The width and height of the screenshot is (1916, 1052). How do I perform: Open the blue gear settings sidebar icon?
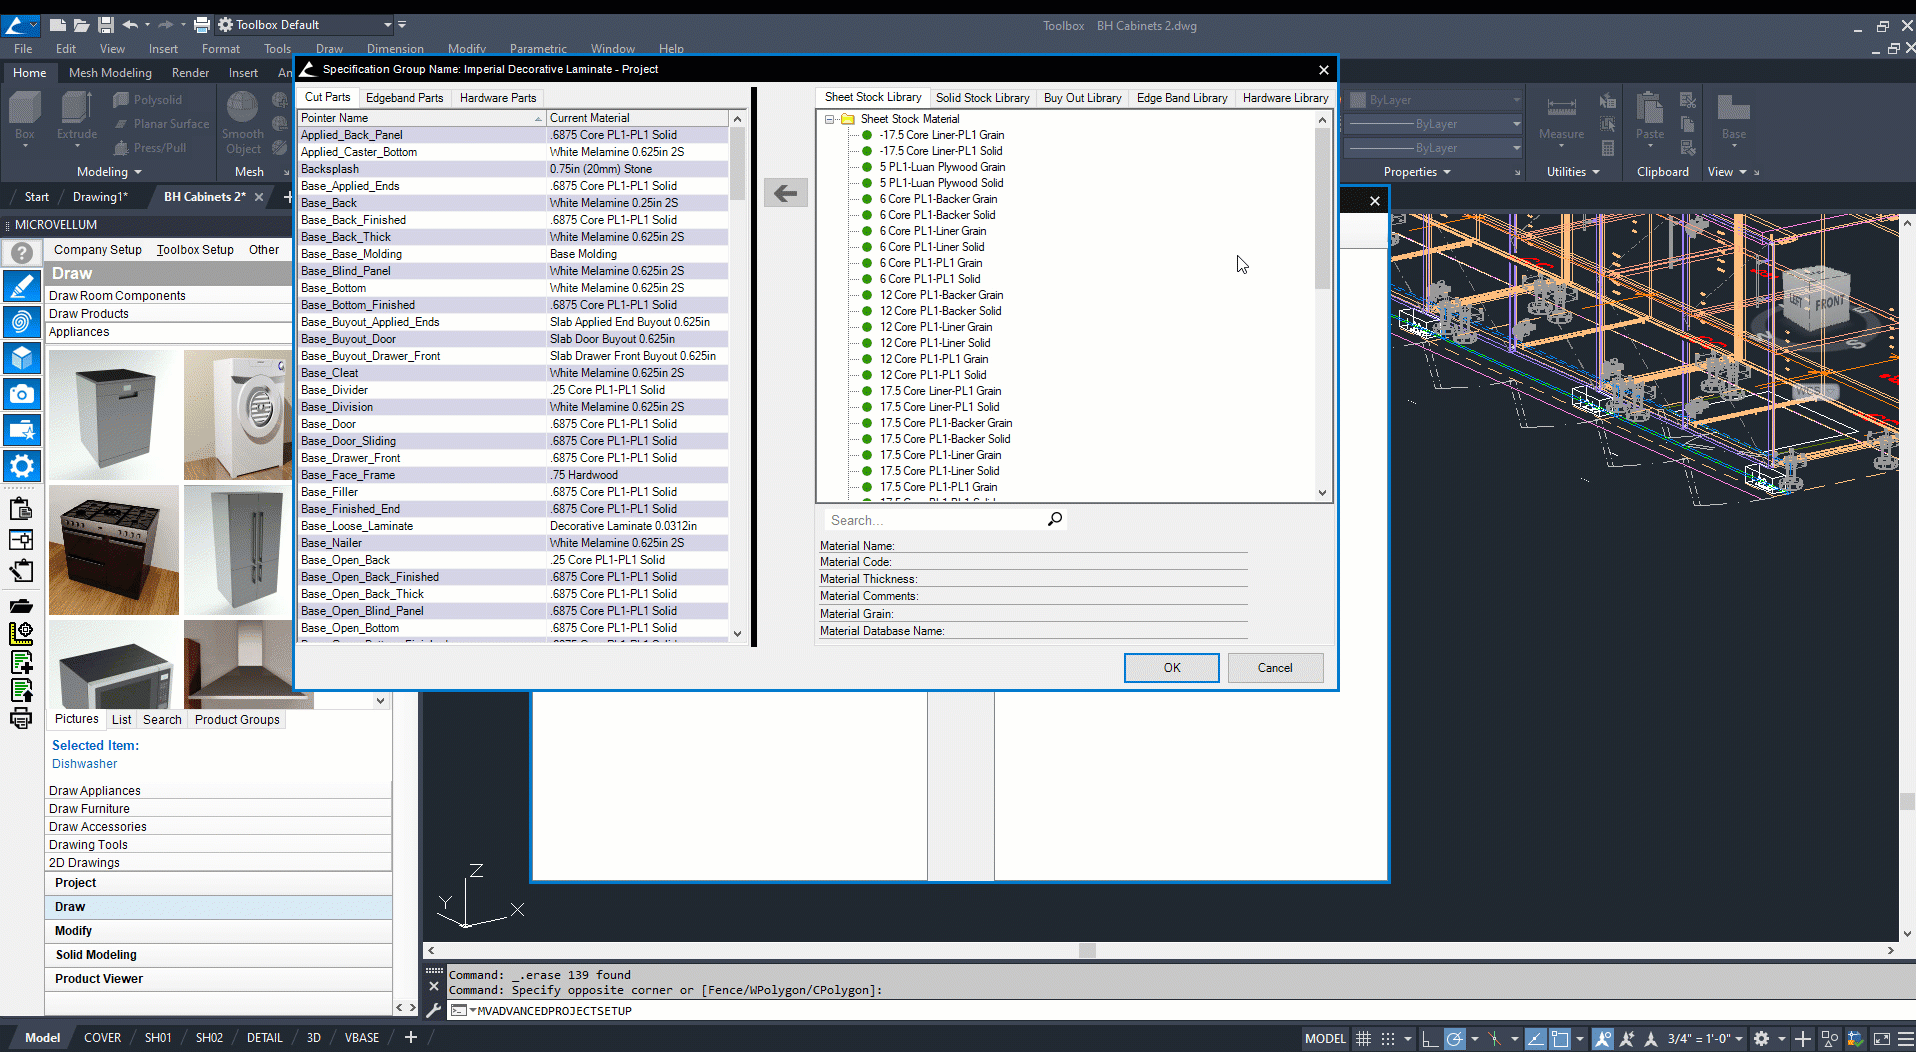[21, 465]
